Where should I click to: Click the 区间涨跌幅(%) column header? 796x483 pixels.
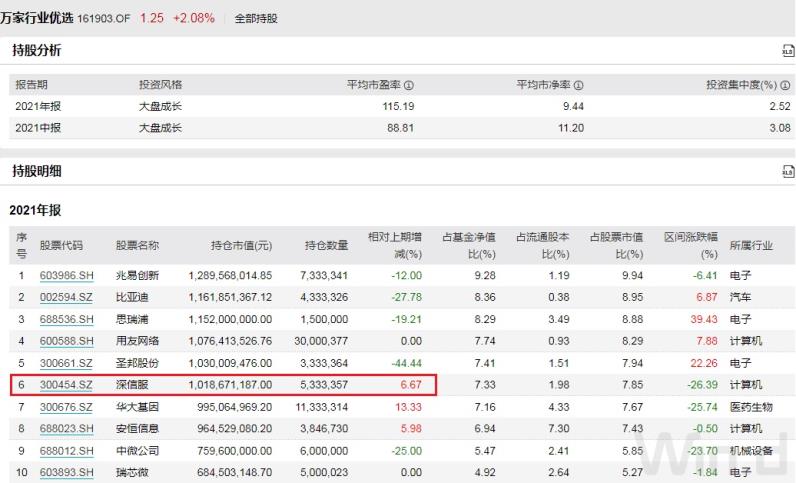[x=691, y=245]
